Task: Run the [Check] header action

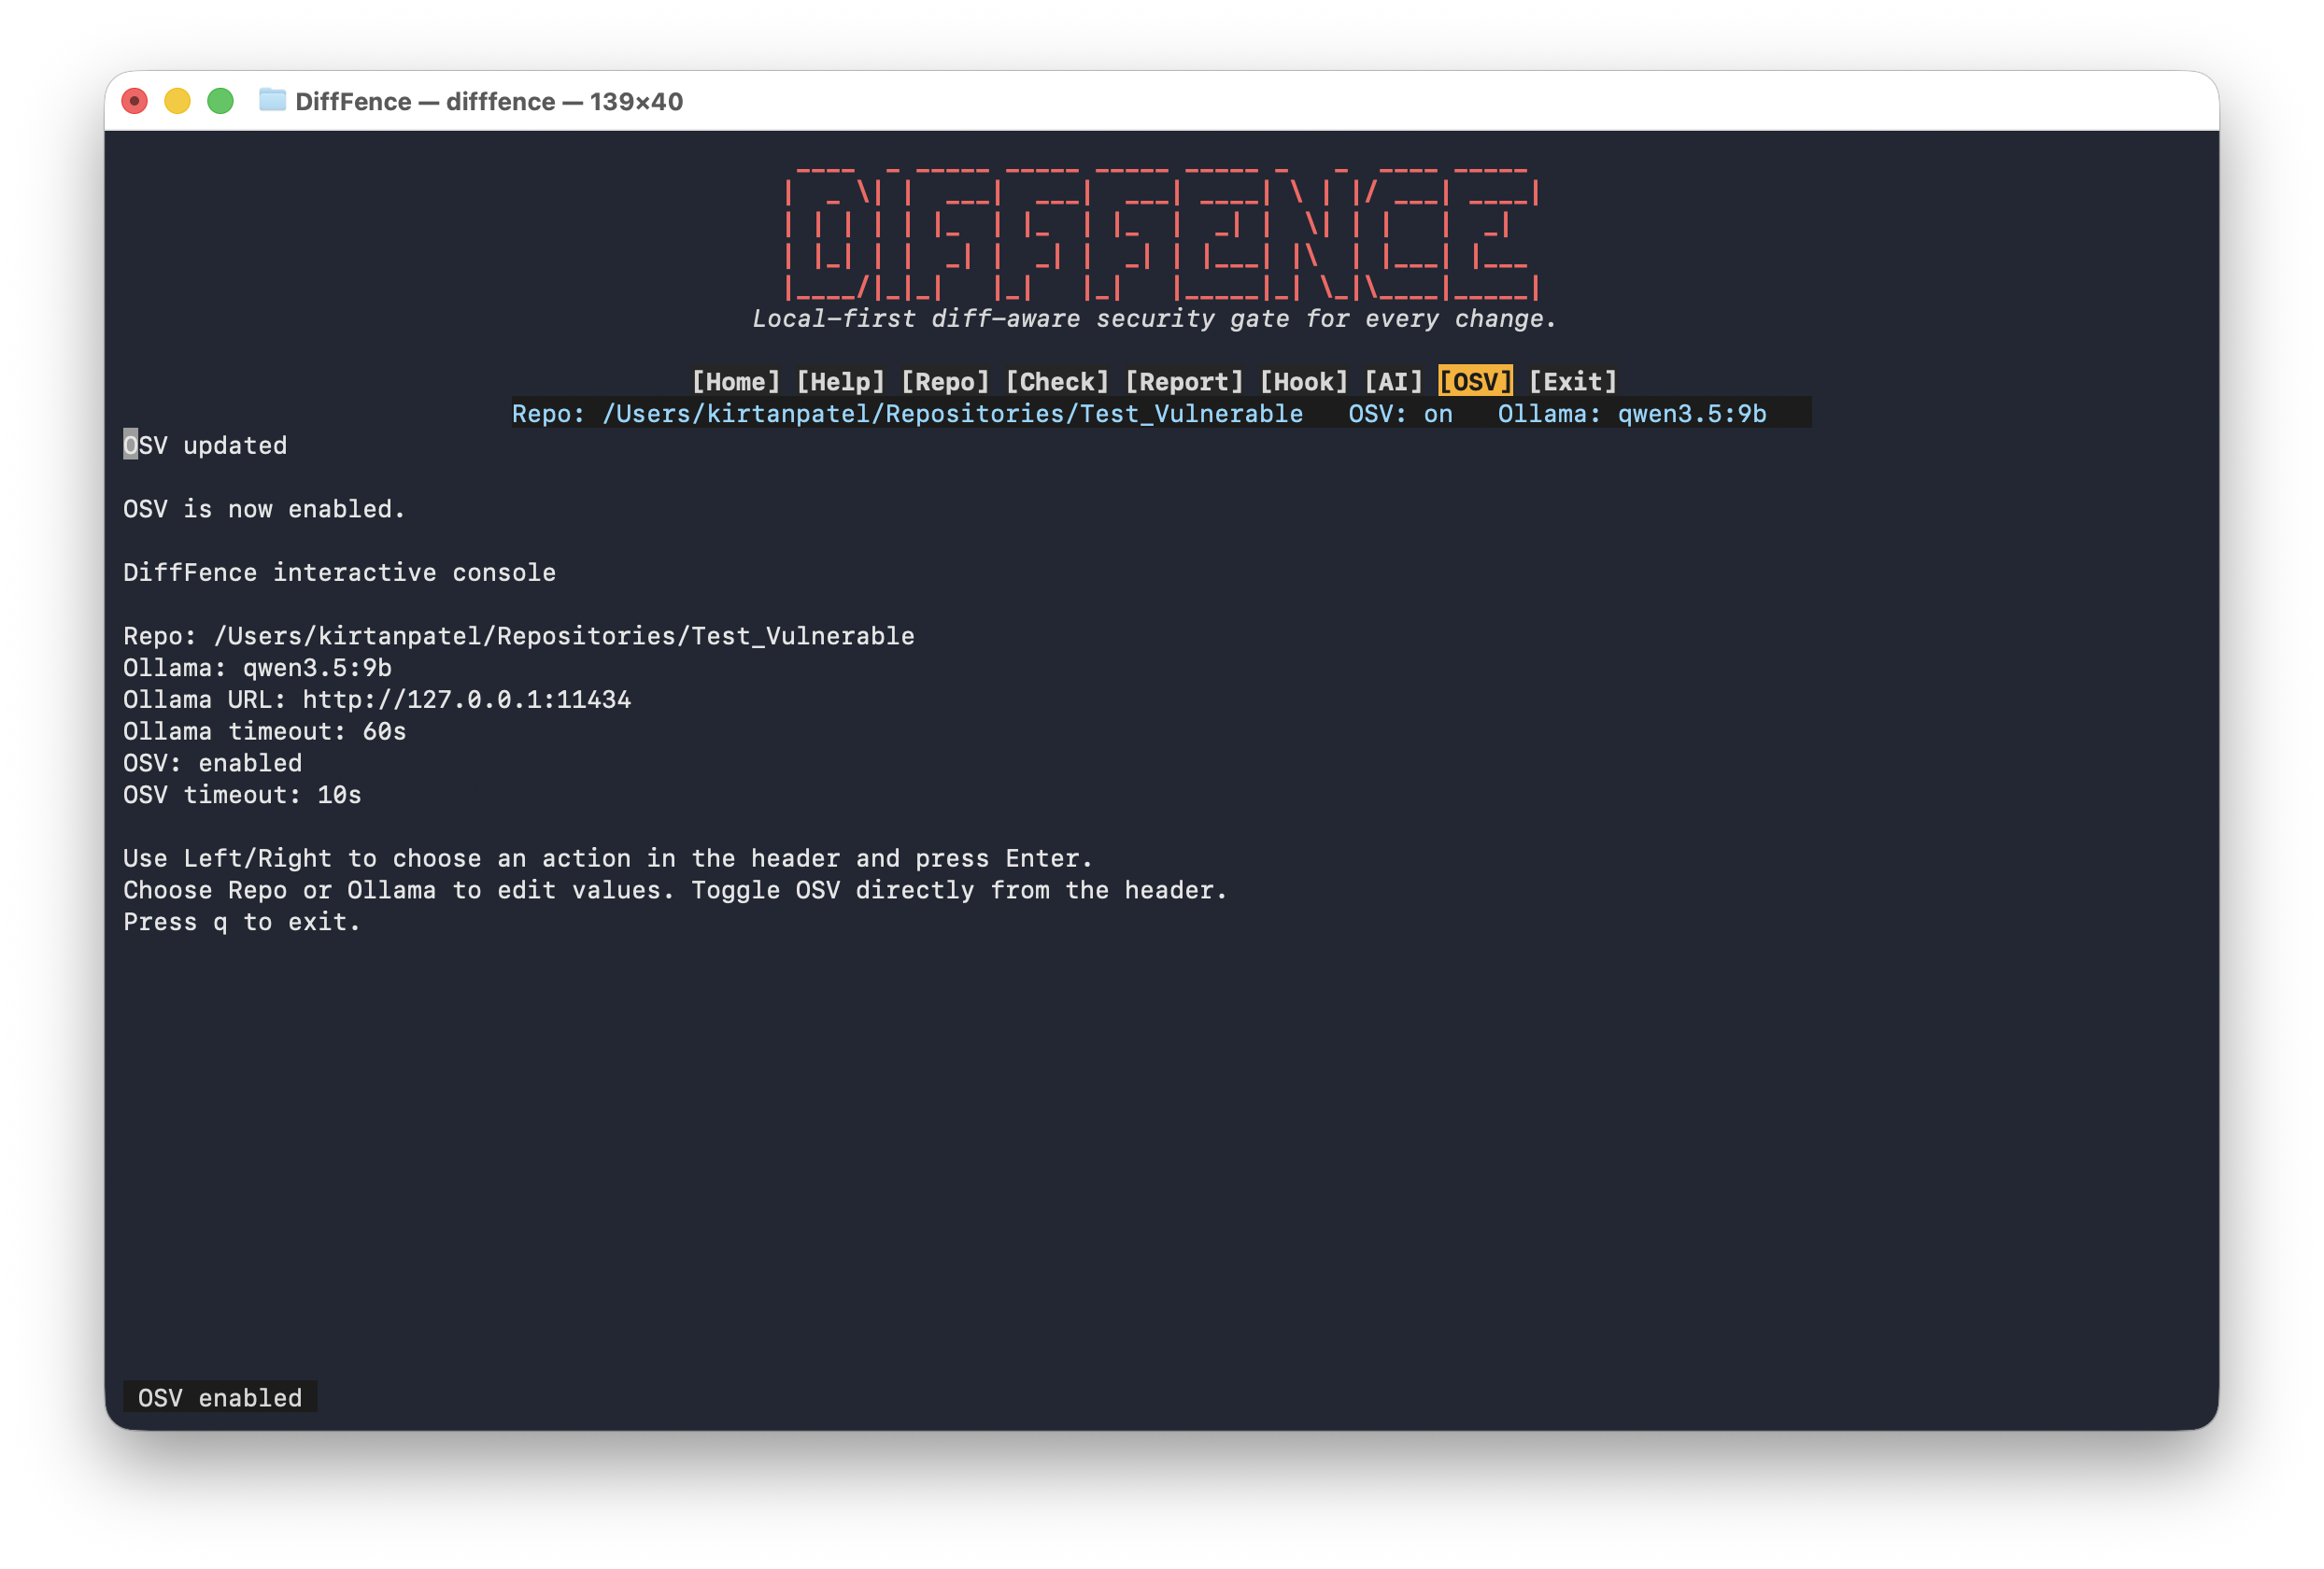Action: [x=1057, y=382]
